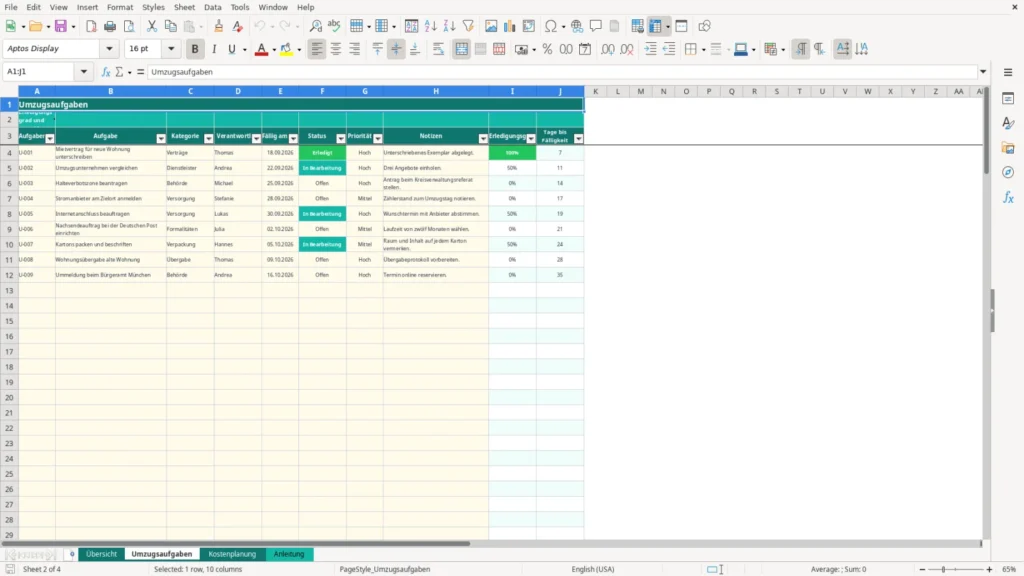Click the Print icon
Viewport: 1024px width, 576px height.
click(x=110, y=26)
